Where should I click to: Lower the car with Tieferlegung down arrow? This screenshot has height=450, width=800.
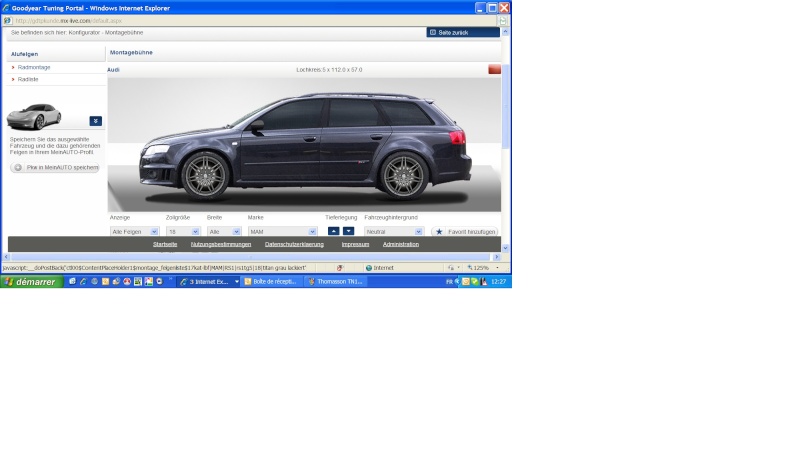[x=348, y=231]
